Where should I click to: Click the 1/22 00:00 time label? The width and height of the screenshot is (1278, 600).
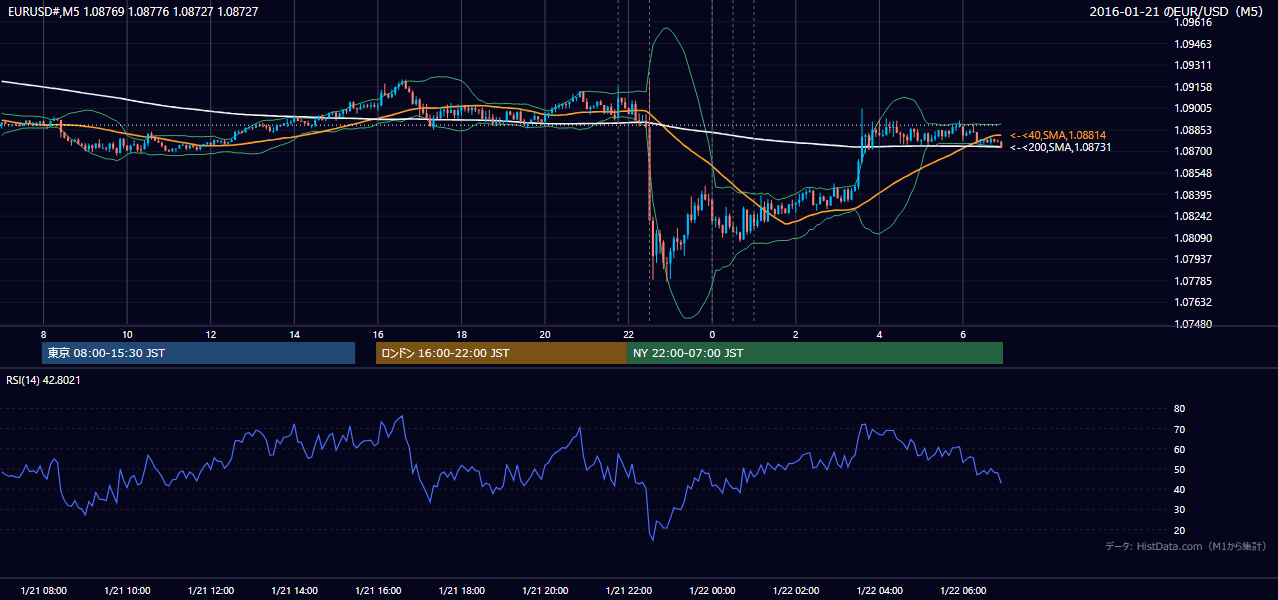pyautogui.click(x=712, y=591)
